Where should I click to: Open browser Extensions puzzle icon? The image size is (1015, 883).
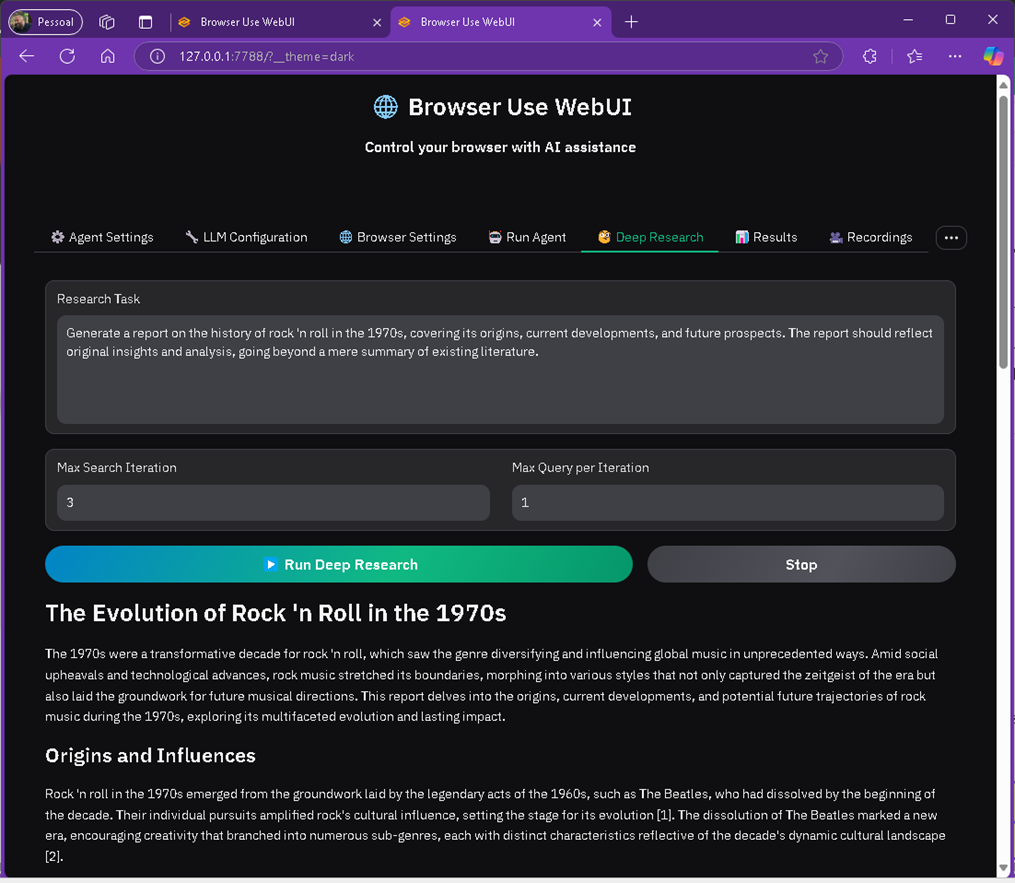click(869, 56)
